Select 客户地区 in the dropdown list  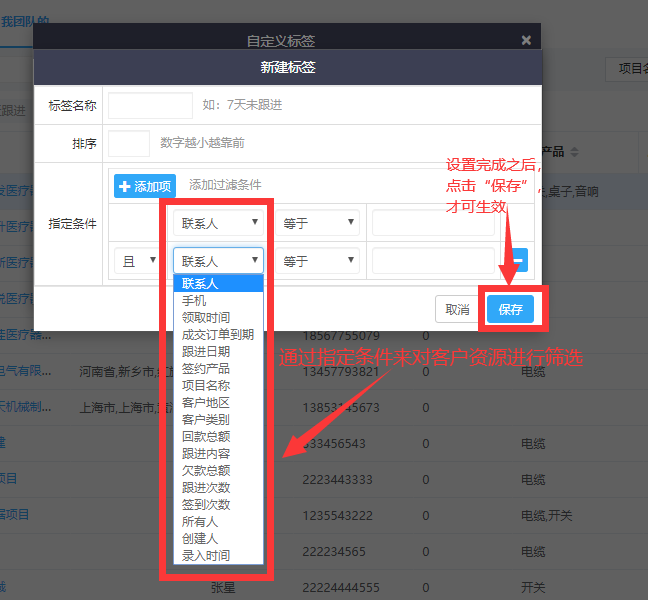pyautogui.click(x=218, y=402)
